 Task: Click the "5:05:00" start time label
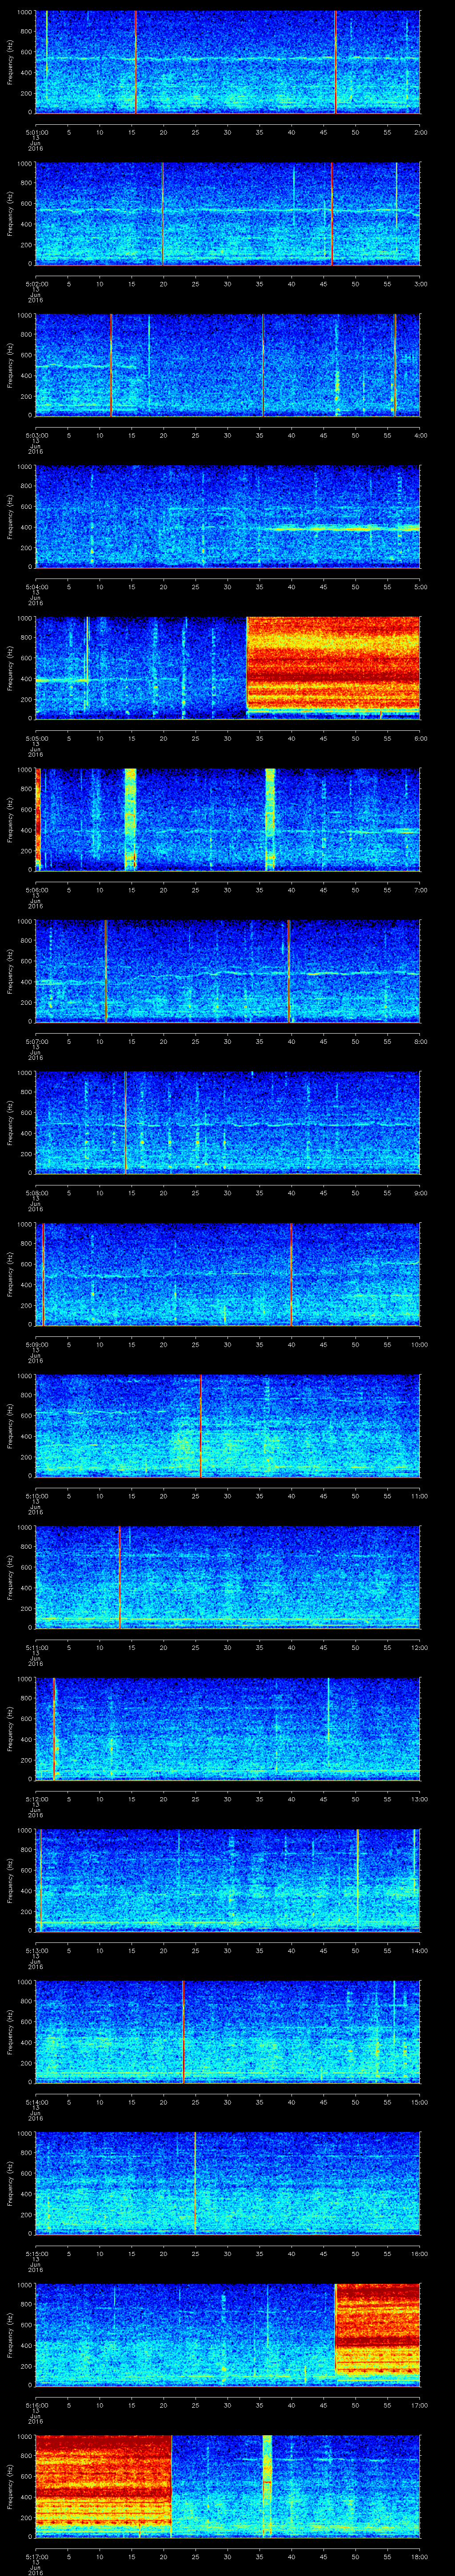click(x=36, y=738)
